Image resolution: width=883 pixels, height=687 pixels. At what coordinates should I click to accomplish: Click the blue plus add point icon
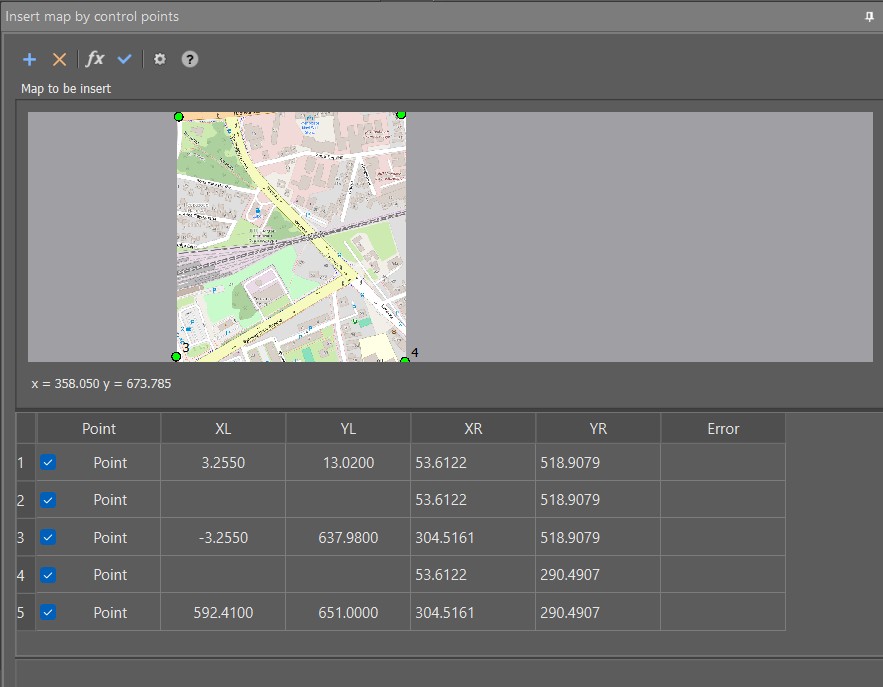30,60
